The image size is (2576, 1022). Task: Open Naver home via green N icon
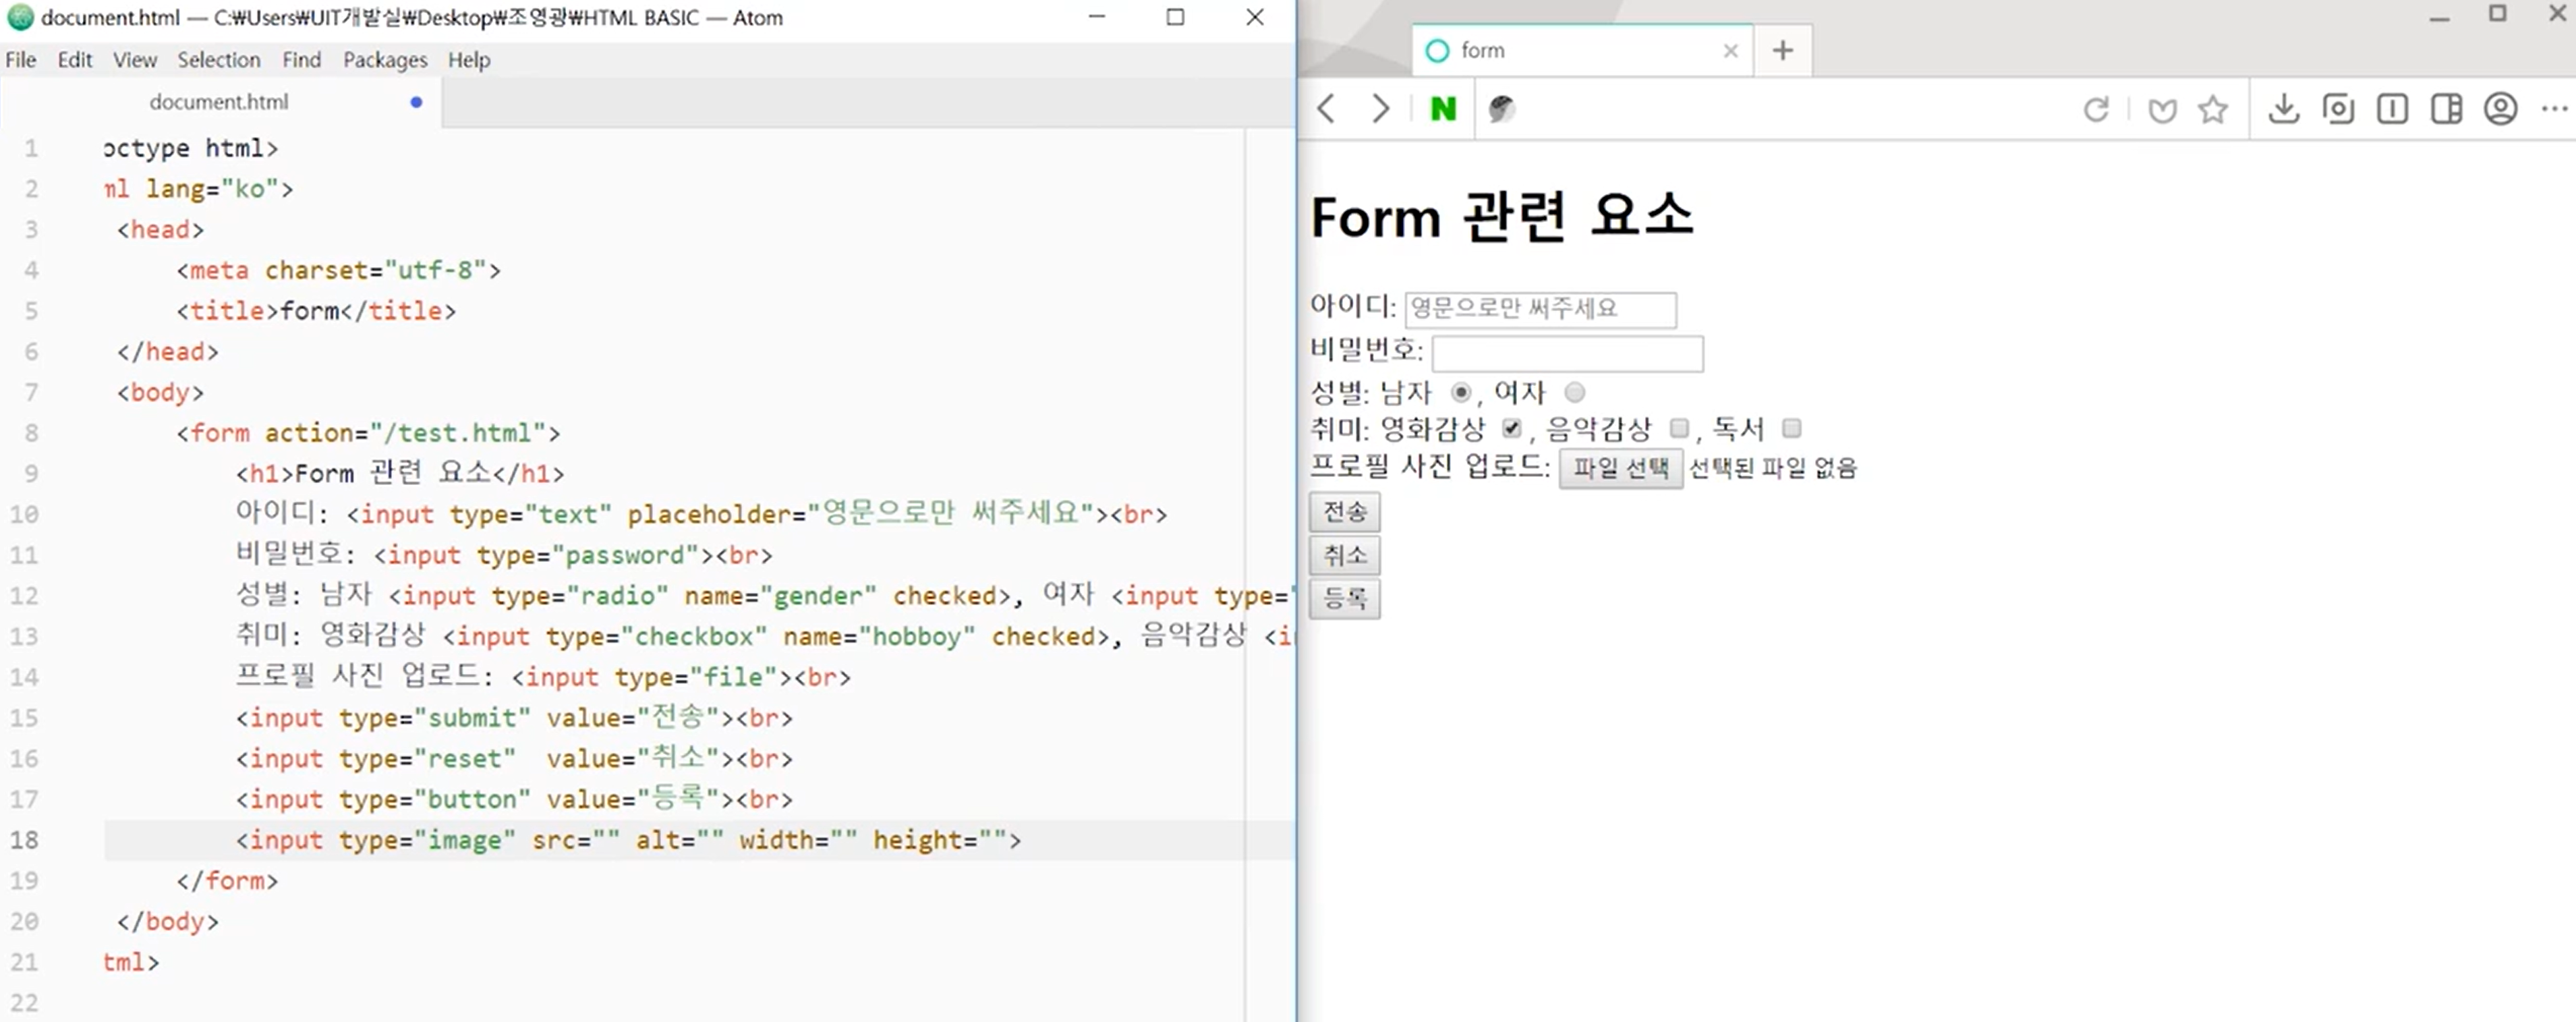[1443, 108]
